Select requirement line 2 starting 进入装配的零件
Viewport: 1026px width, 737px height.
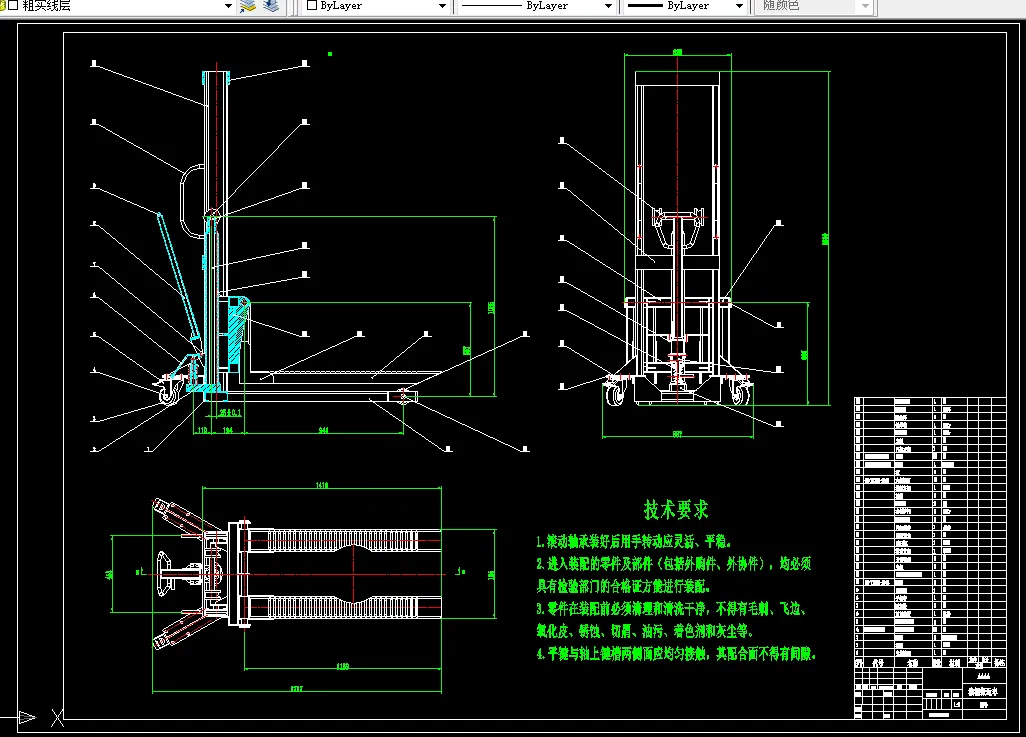tap(674, 564)
